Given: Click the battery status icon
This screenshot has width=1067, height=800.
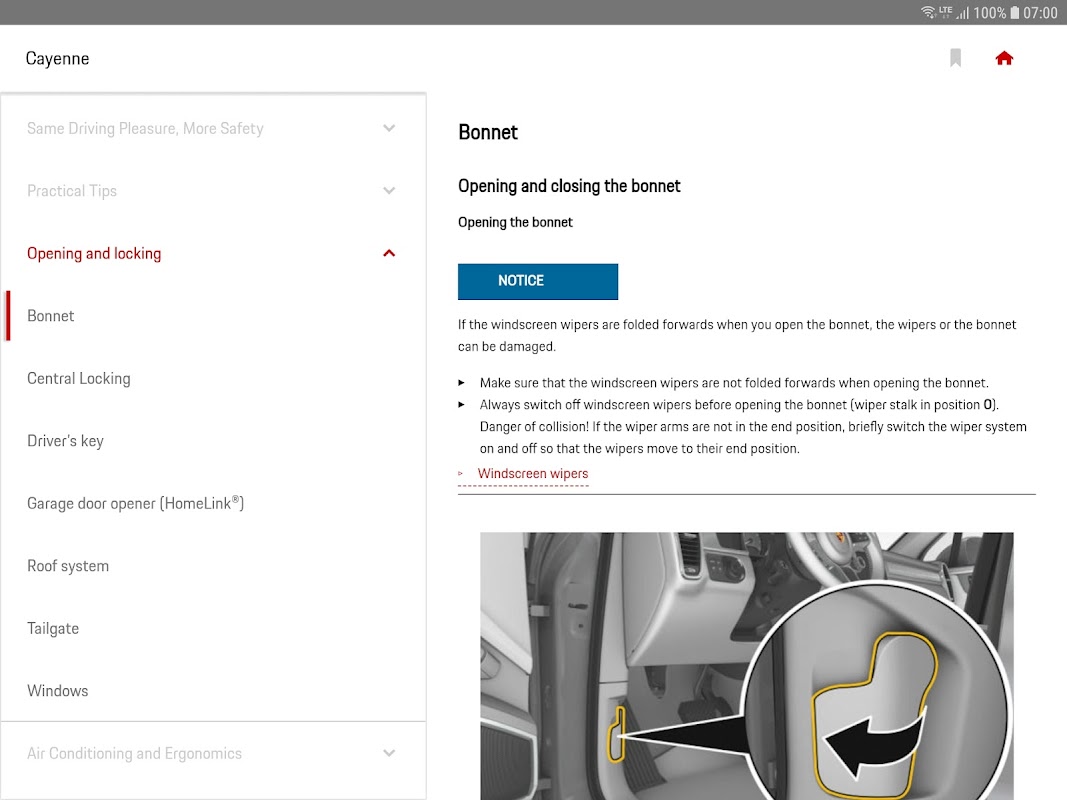Looking at the screenshot, I should pos(1015,12).
